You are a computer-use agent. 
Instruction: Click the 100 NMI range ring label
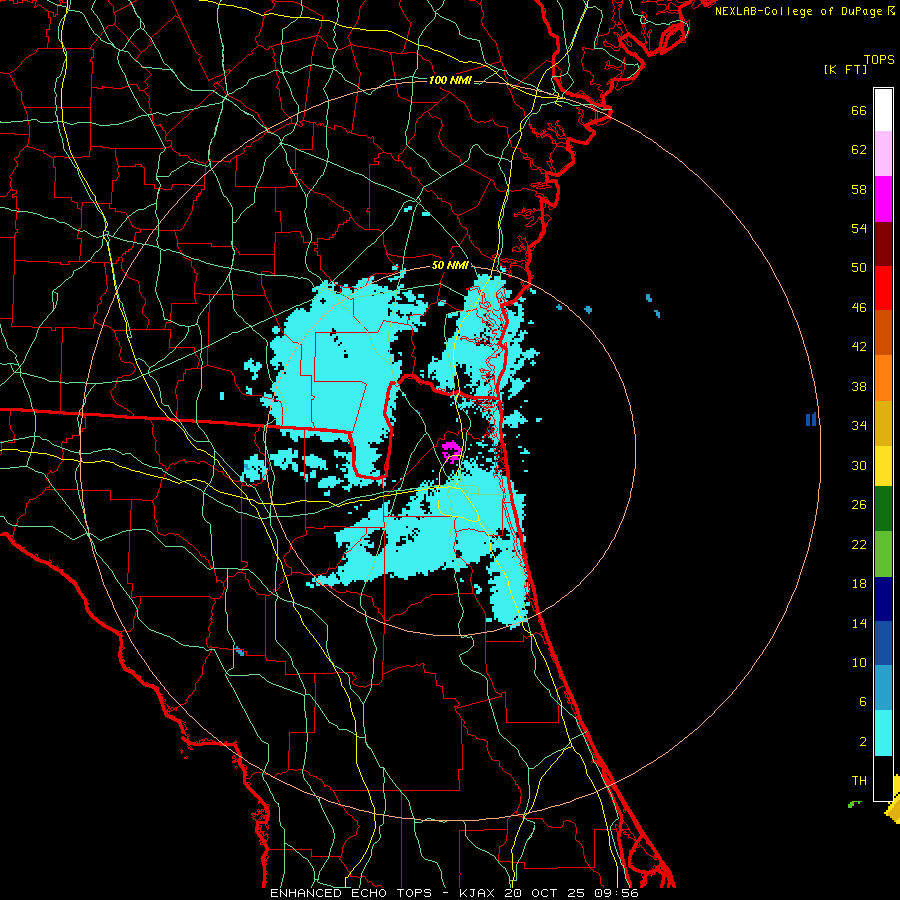450,80
